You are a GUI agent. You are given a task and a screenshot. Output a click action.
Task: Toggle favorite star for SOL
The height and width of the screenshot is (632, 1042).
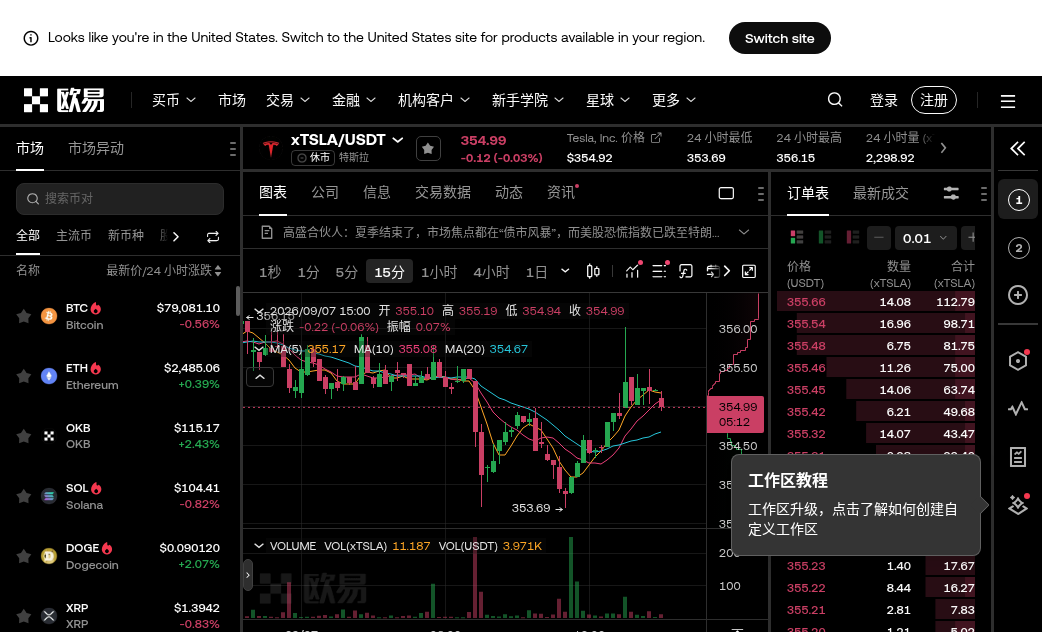(23, 496)
